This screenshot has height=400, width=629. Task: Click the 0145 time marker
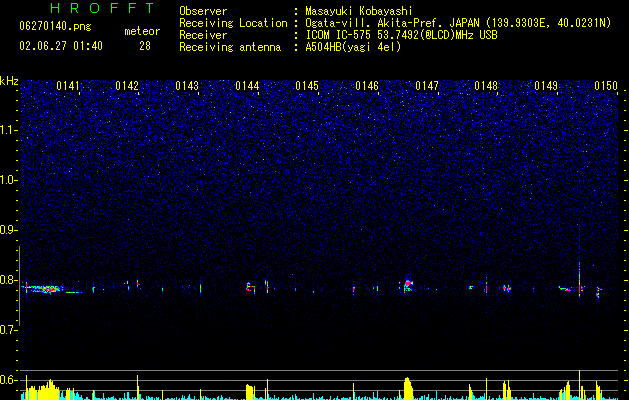point(307,86)
